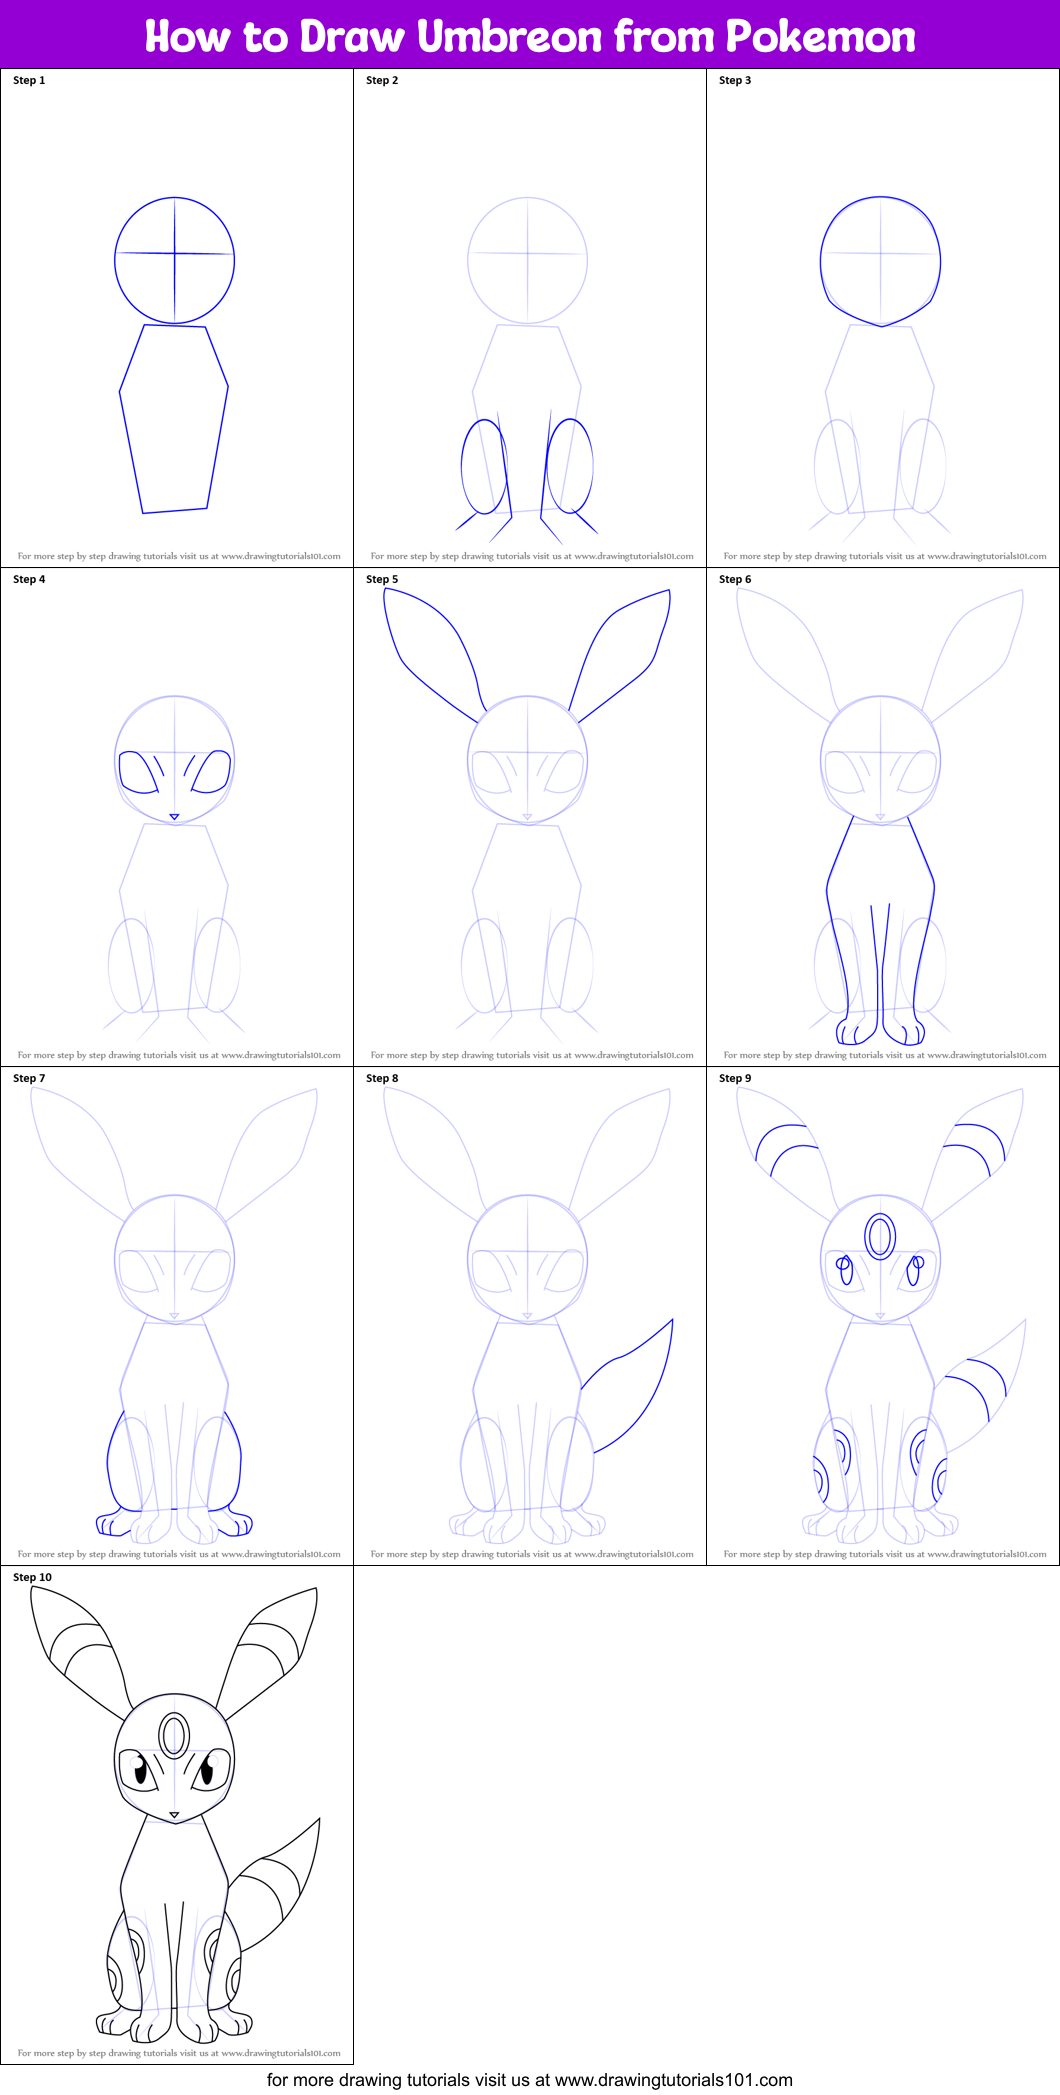
Task: Open the Step 1 circle and body drawing
Action: pos(177,318)
